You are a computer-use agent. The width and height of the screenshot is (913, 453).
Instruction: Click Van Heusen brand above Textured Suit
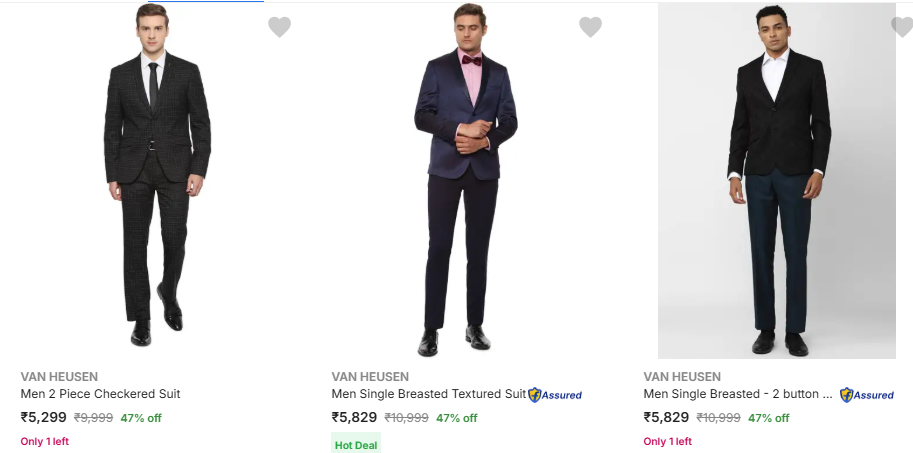point(370,377)
